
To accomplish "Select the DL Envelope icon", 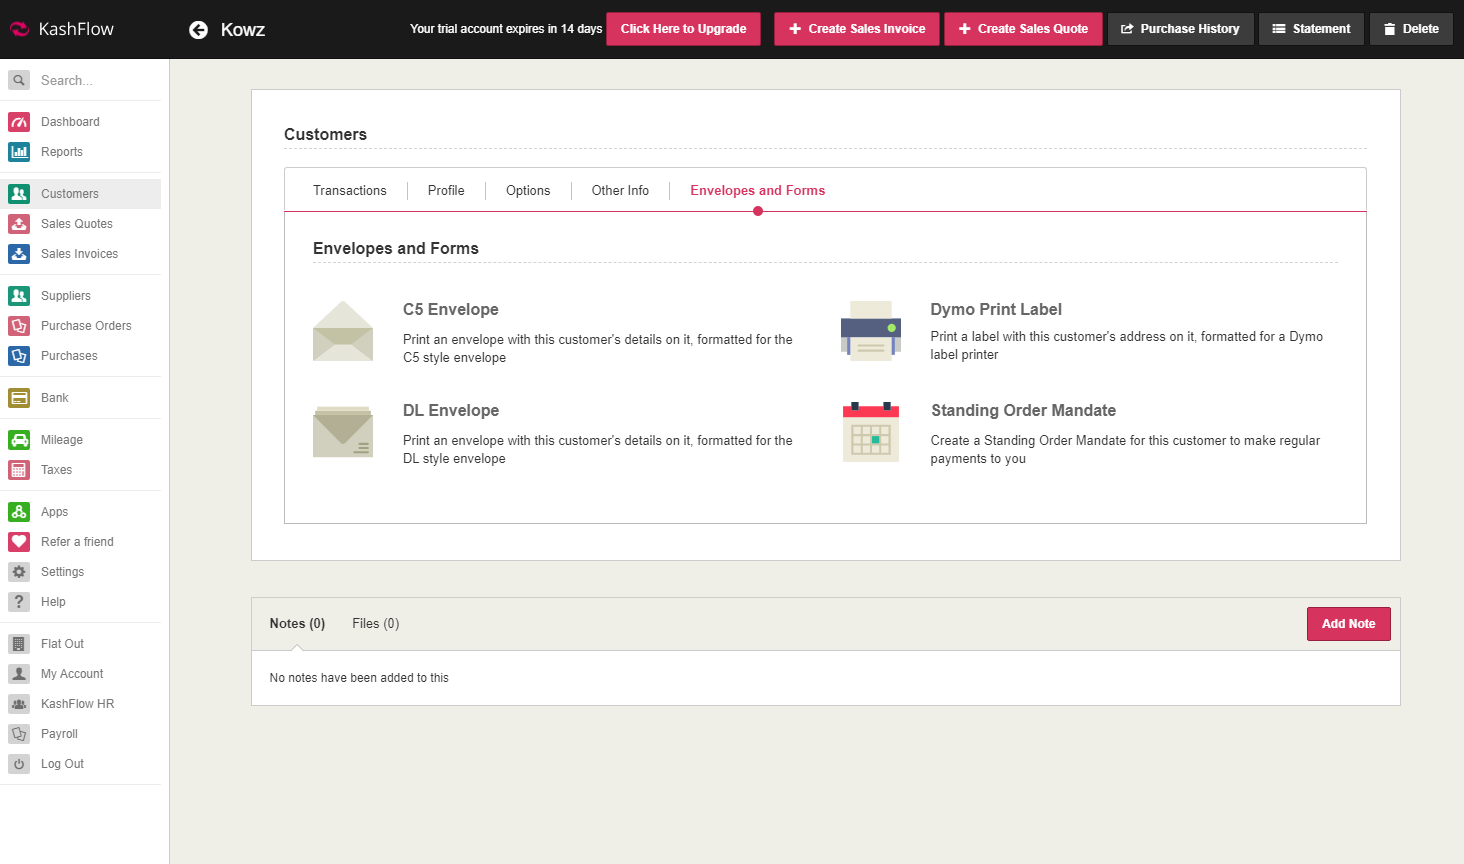I will click(x=343, y=432).
